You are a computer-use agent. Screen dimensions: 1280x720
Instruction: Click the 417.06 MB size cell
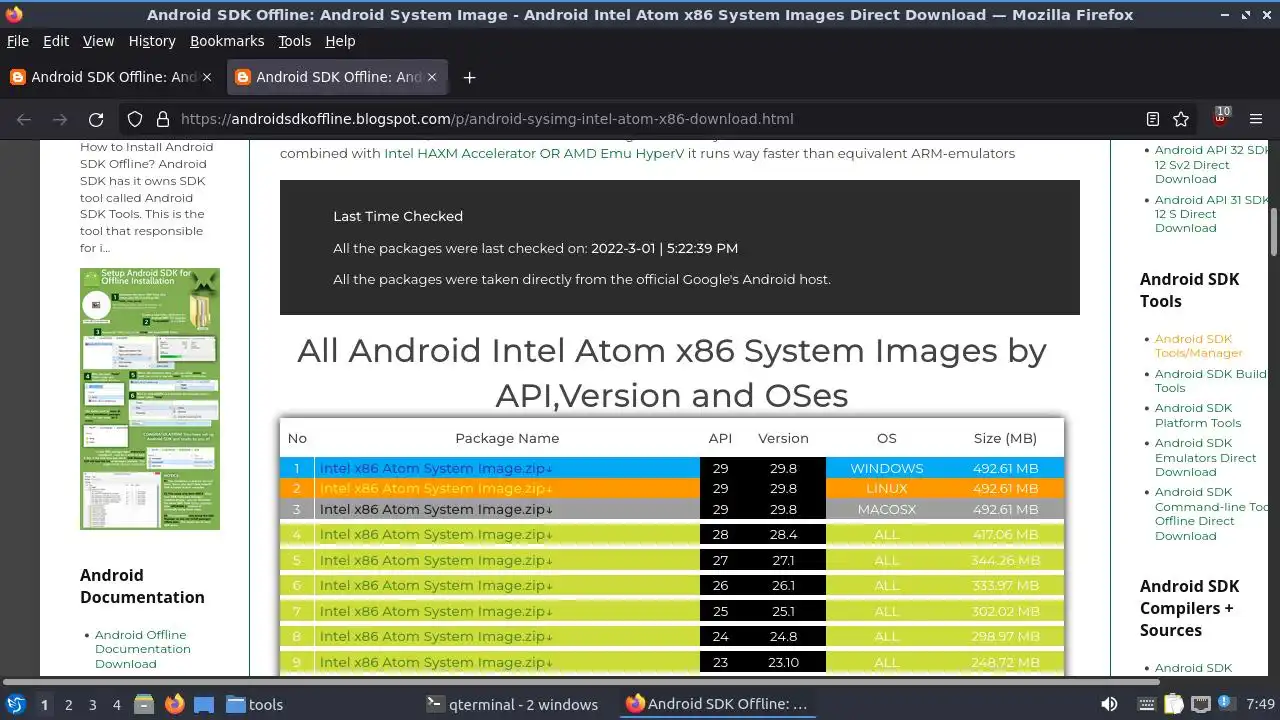pyautogui.click(x=1005, y=534)
